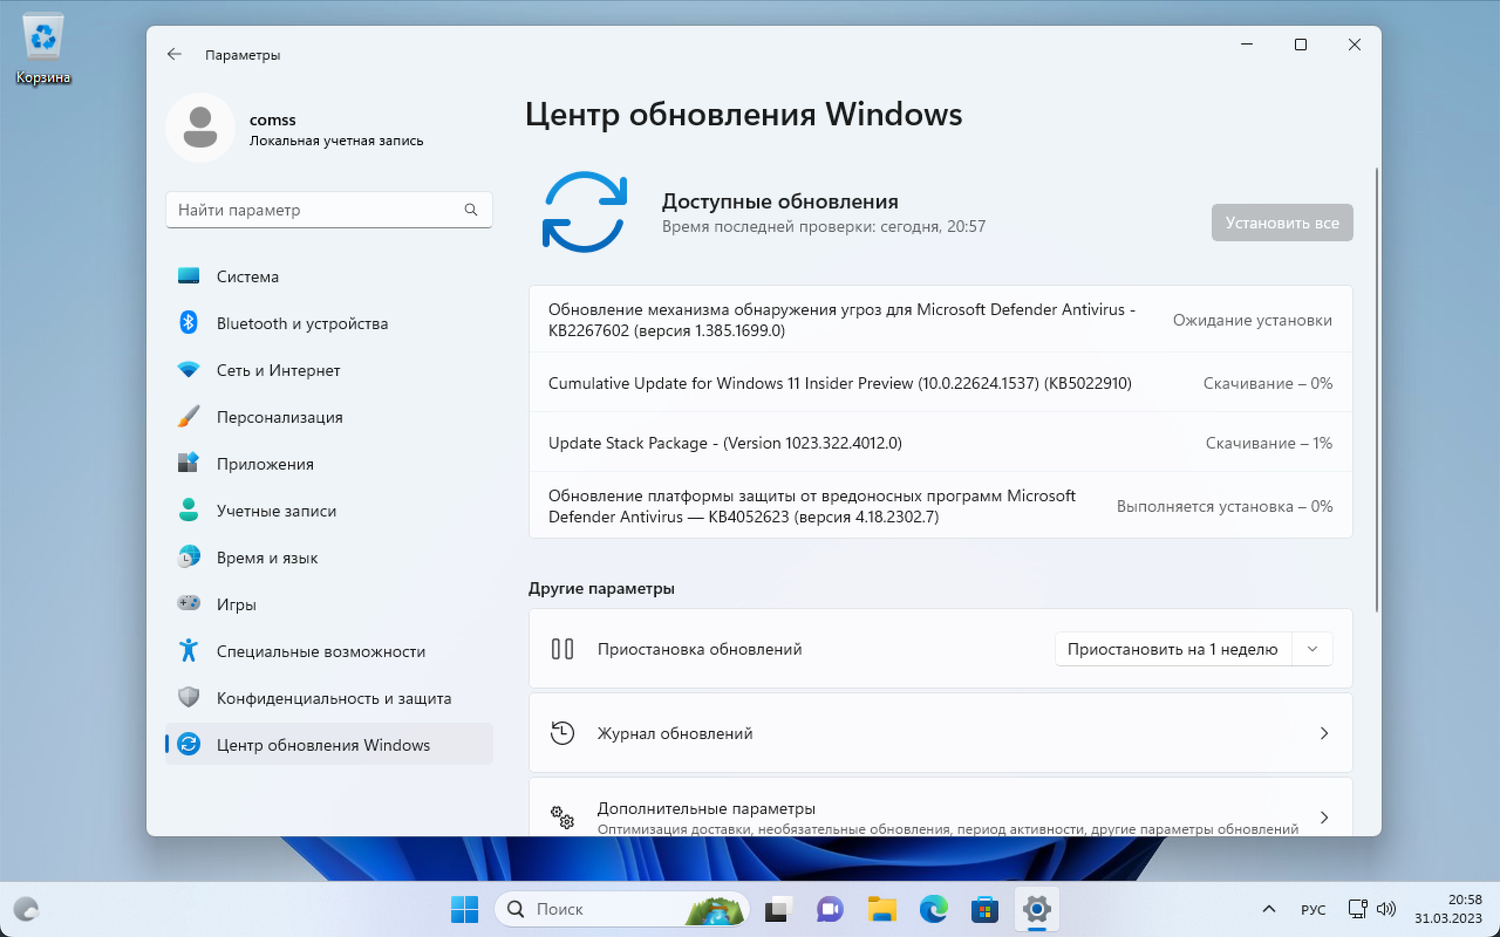Click the Время и язык globe clock icon

[x=188, y=557]
